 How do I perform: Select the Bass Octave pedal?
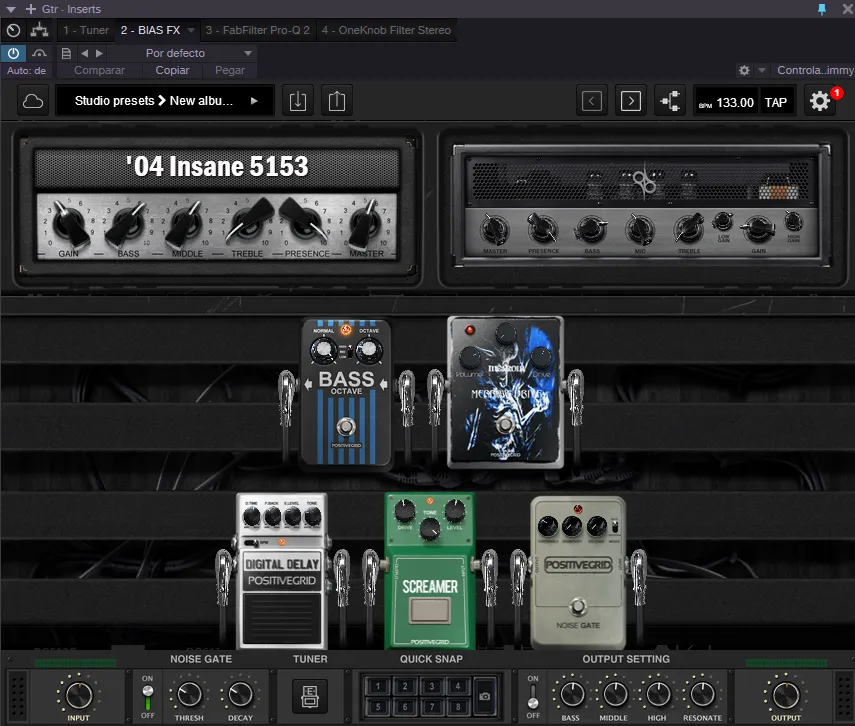[346, 394]
